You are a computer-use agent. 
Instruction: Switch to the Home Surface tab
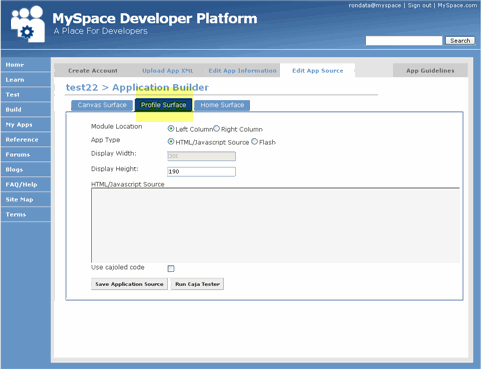pyautogui.click(x=222, y=105)
